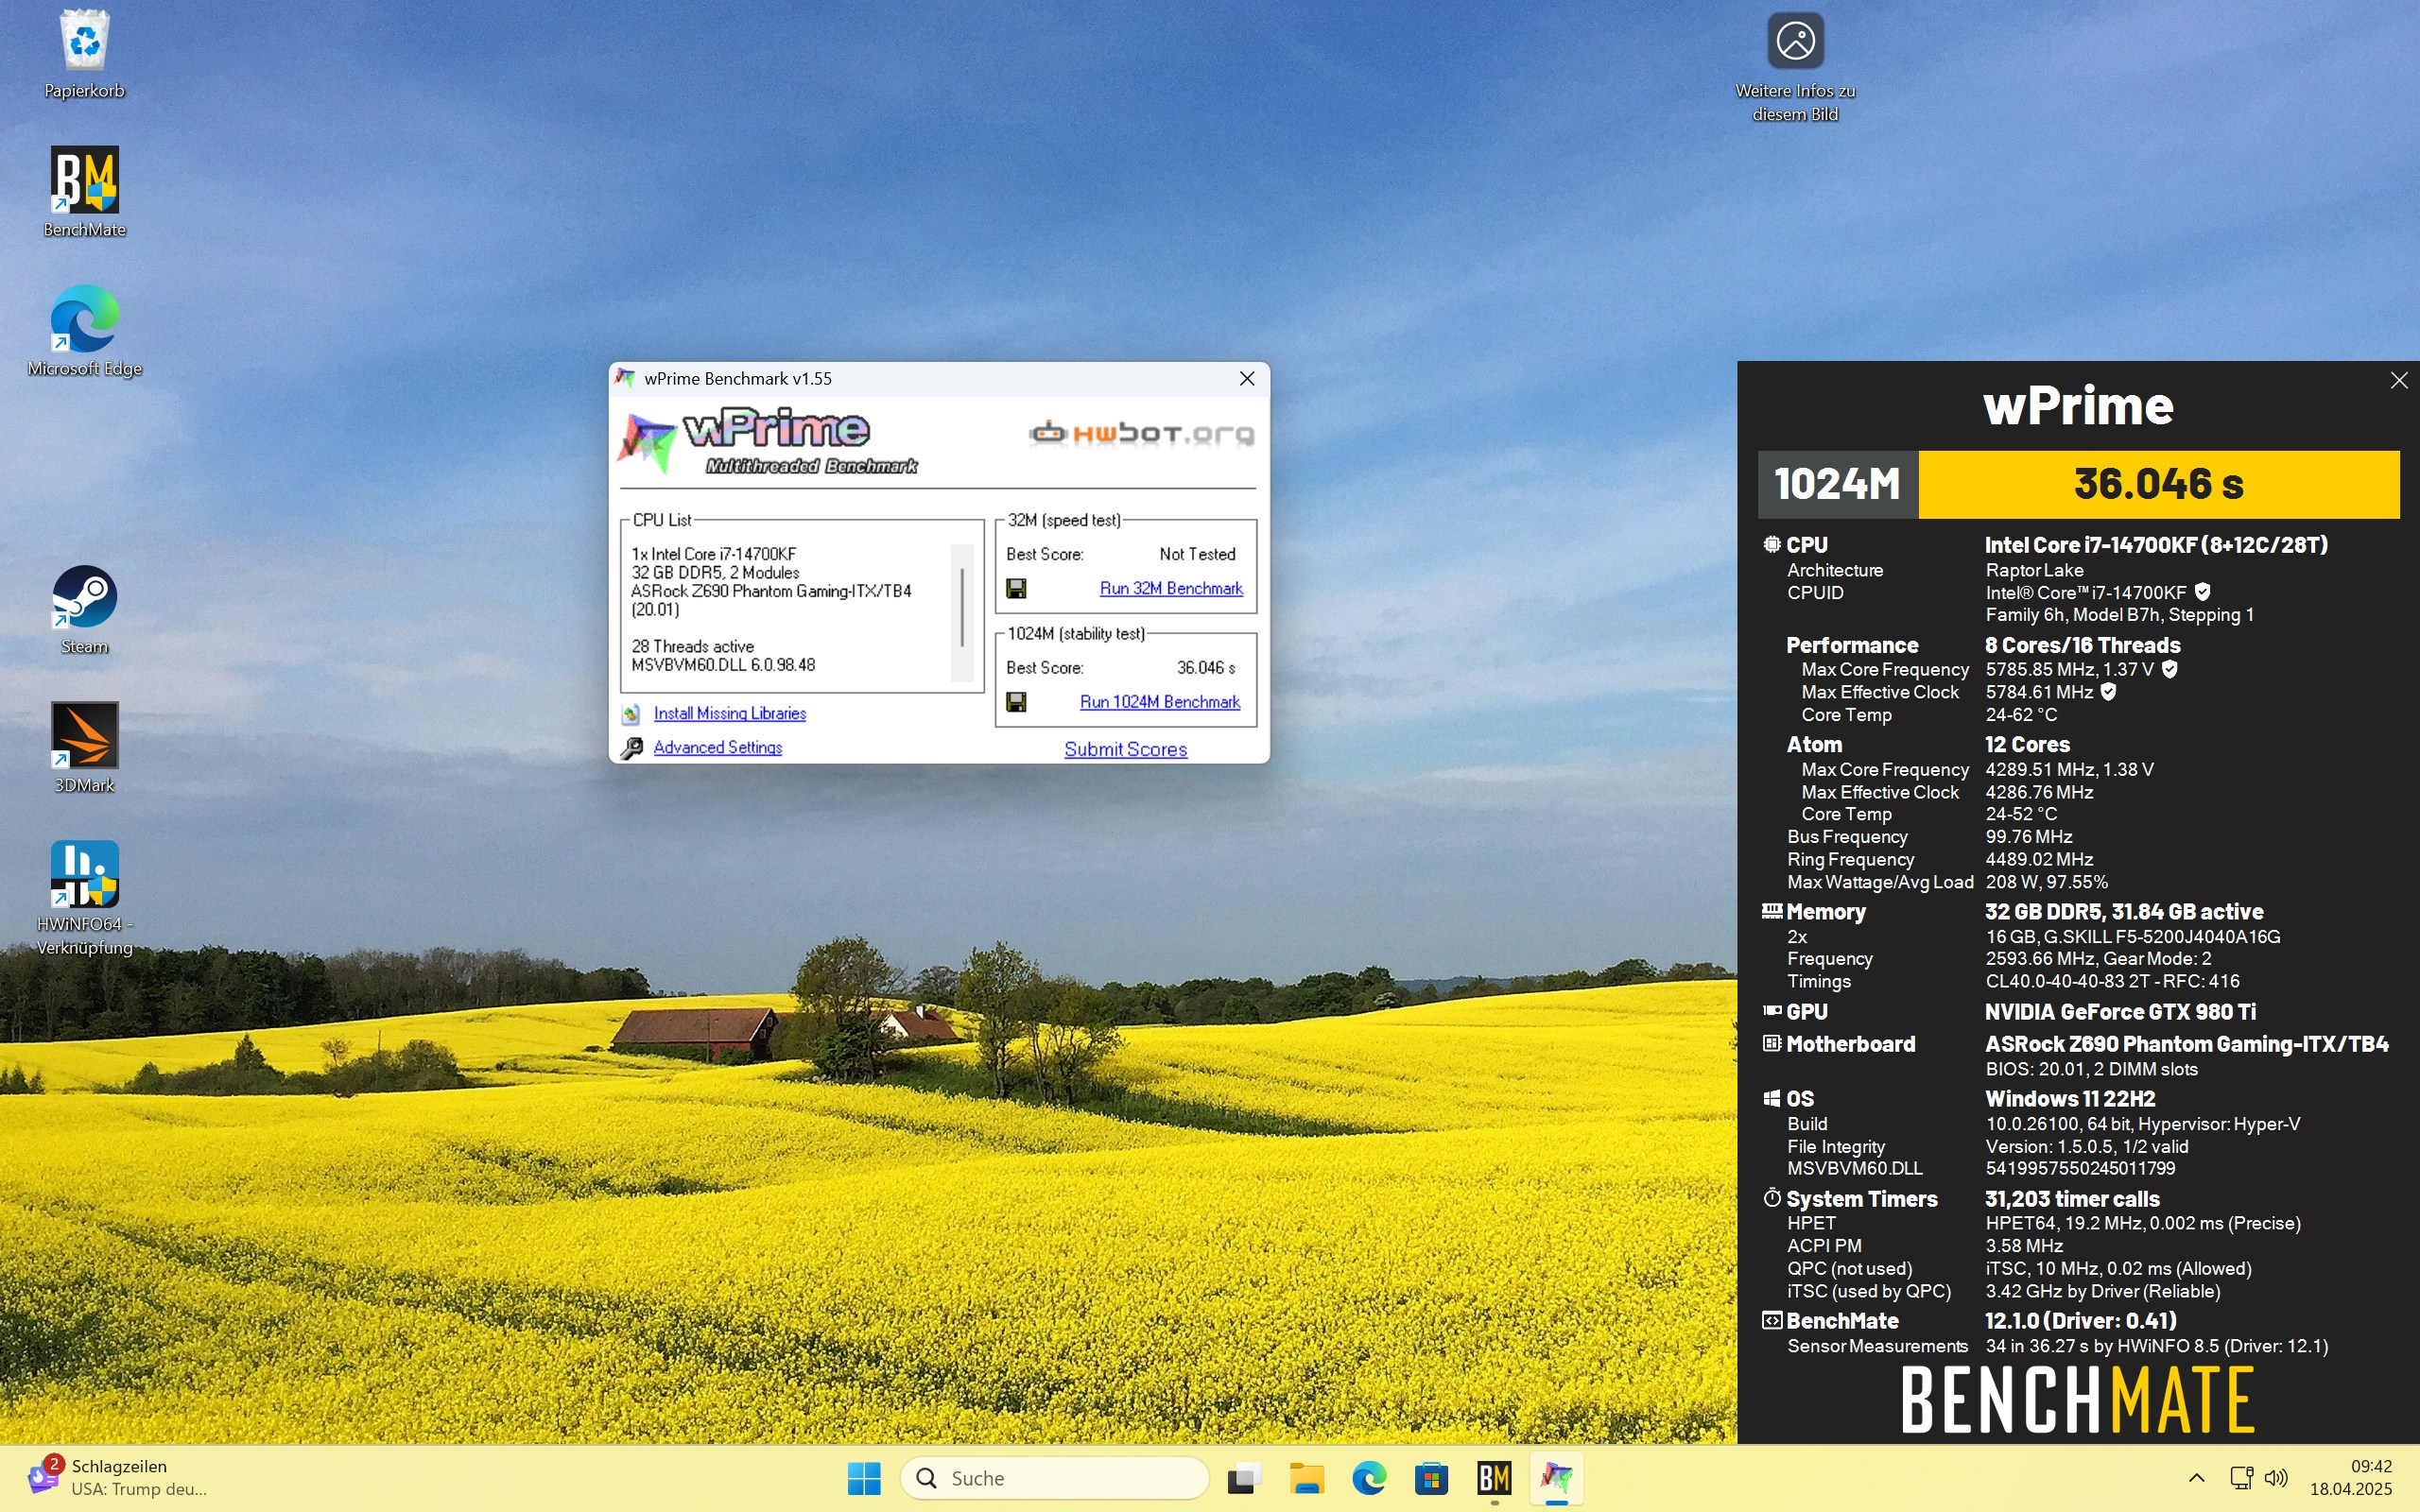Click the 36.046 s result banner

click(2159, 485)
